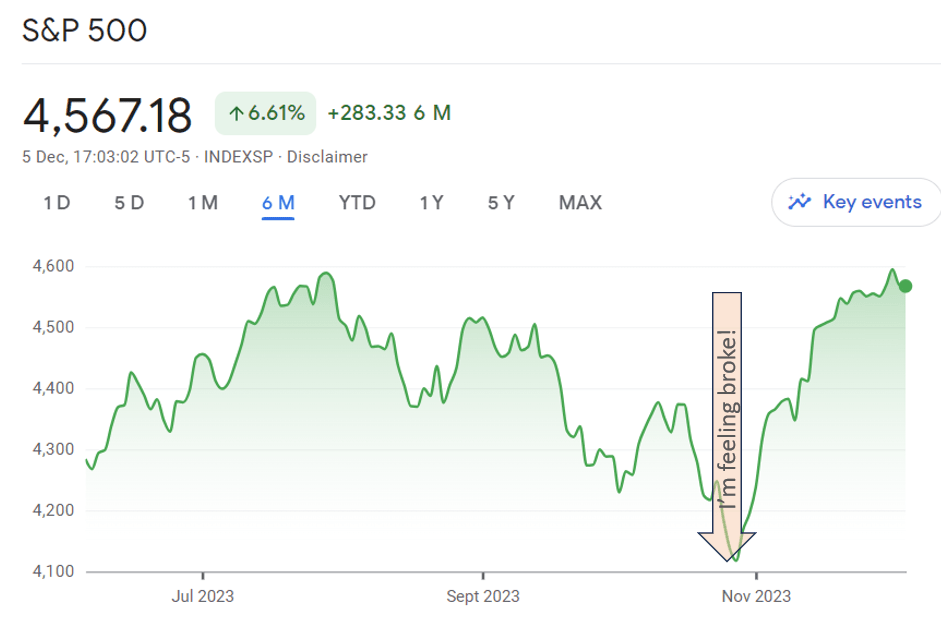Open the Disclaimer link
Image resolution: width=941 pixels, height=621 pixels.
pos(327,157)
